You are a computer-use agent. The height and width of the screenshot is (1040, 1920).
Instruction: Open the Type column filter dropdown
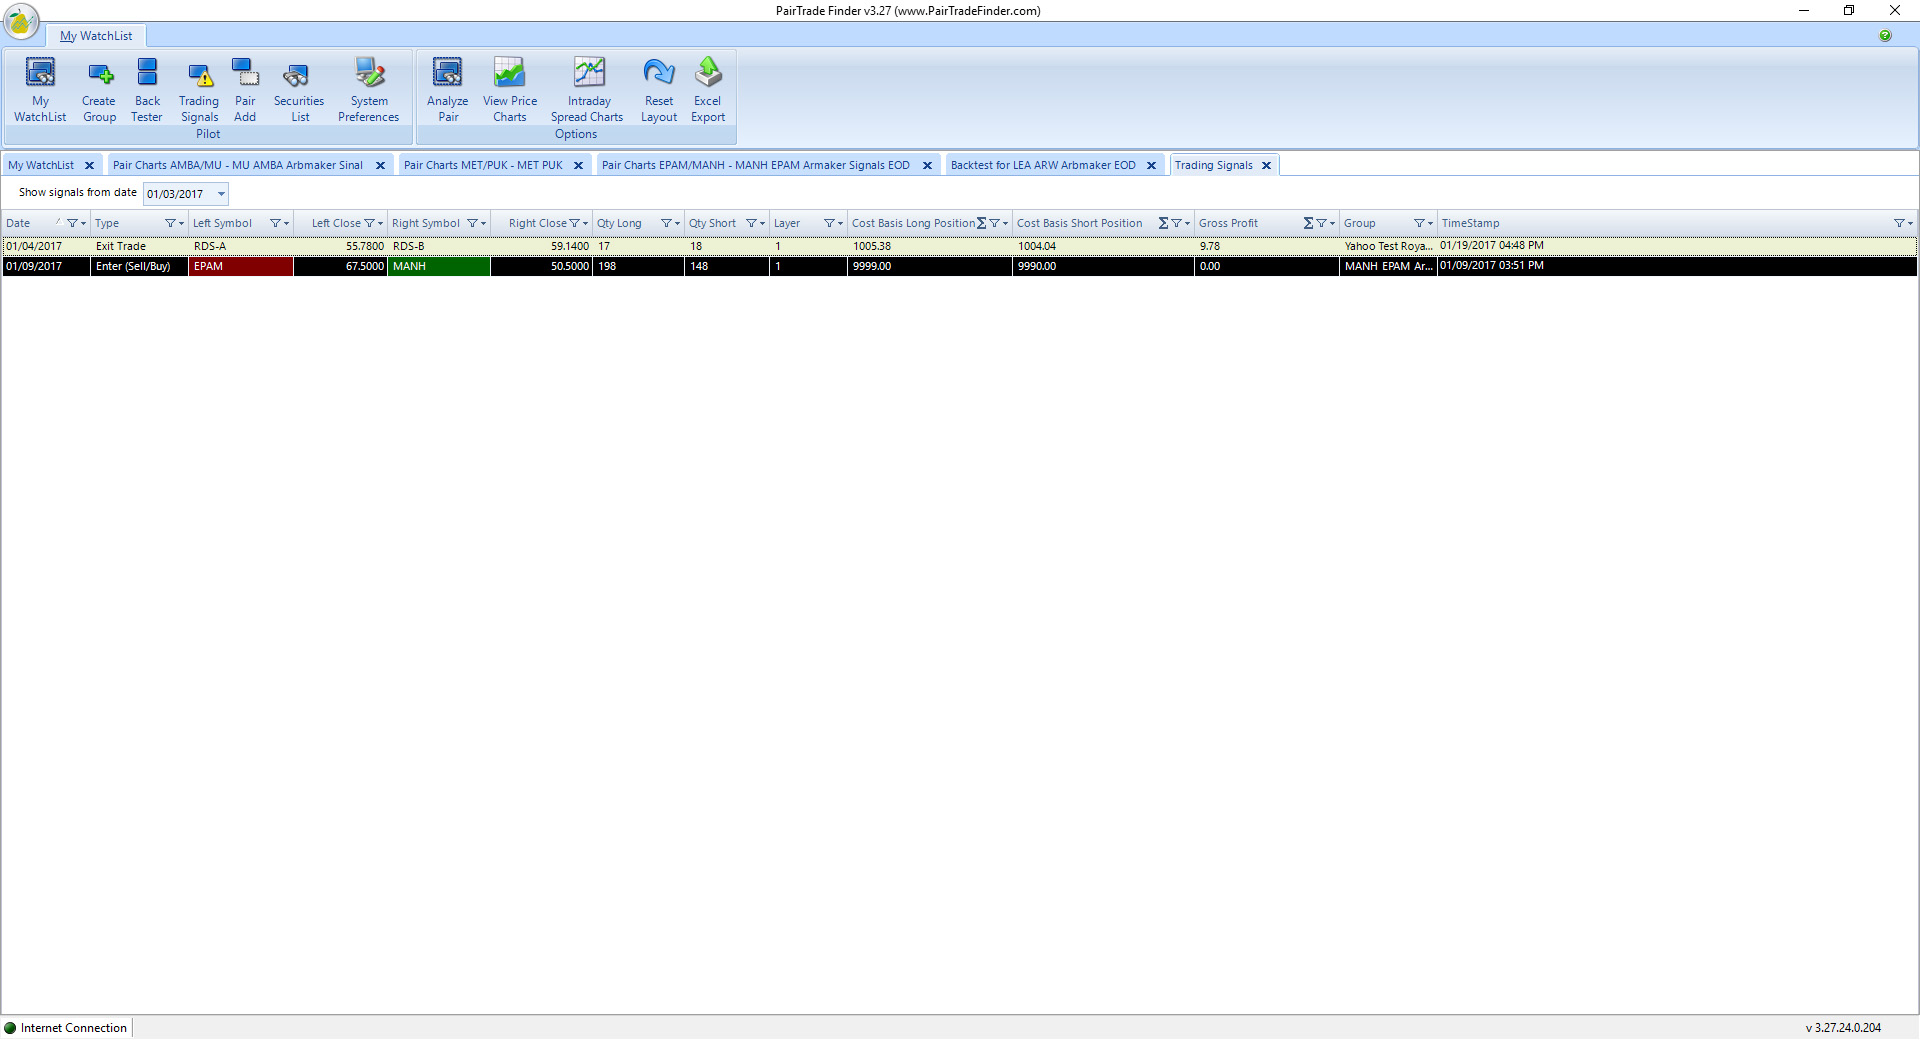click(174, 224)
